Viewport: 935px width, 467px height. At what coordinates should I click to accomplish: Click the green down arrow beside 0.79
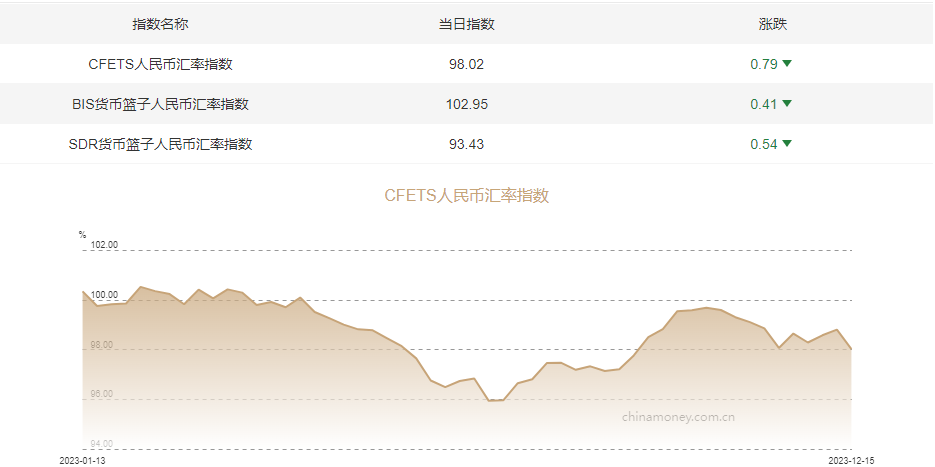[787, 64]
